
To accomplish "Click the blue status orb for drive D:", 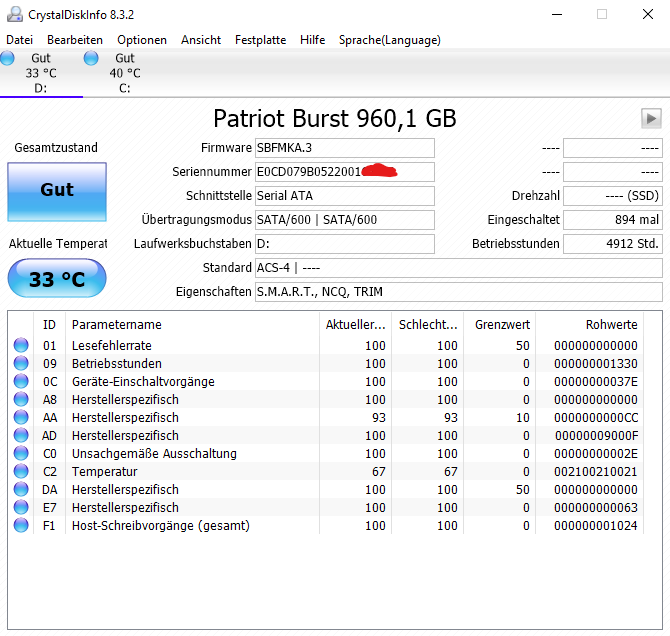I will click(7, 58).
